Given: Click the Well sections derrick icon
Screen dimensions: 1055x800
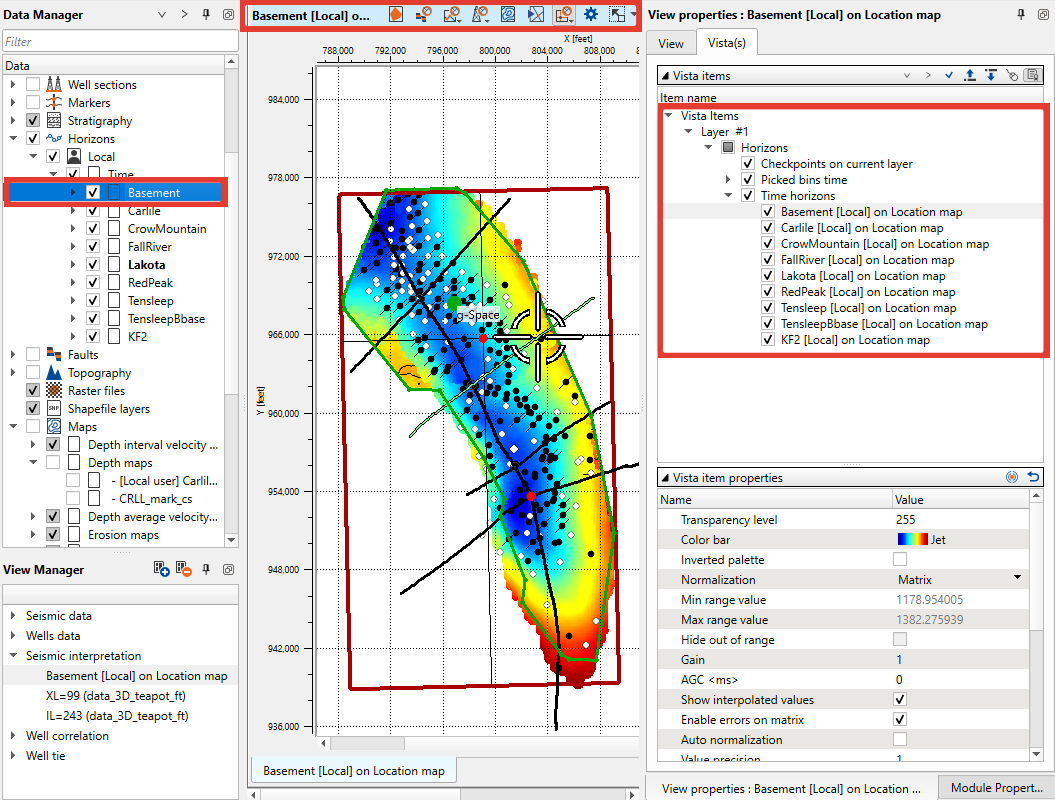Looking at the screenshot, I should (x=54, y=85).
